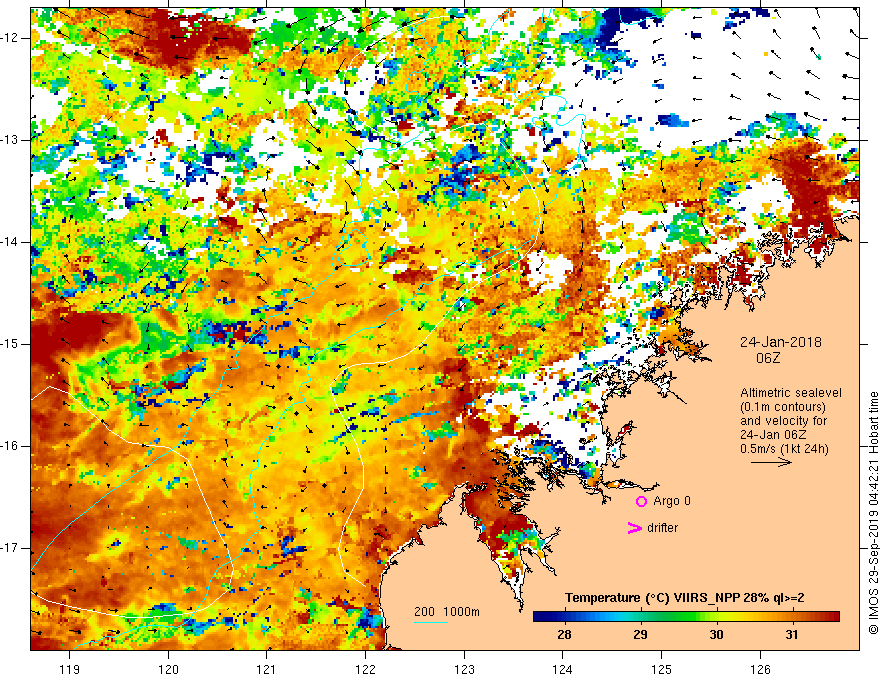Click the -12 latitude axis label
This screenshot has height=680, width=880.
tap(10, 38)
